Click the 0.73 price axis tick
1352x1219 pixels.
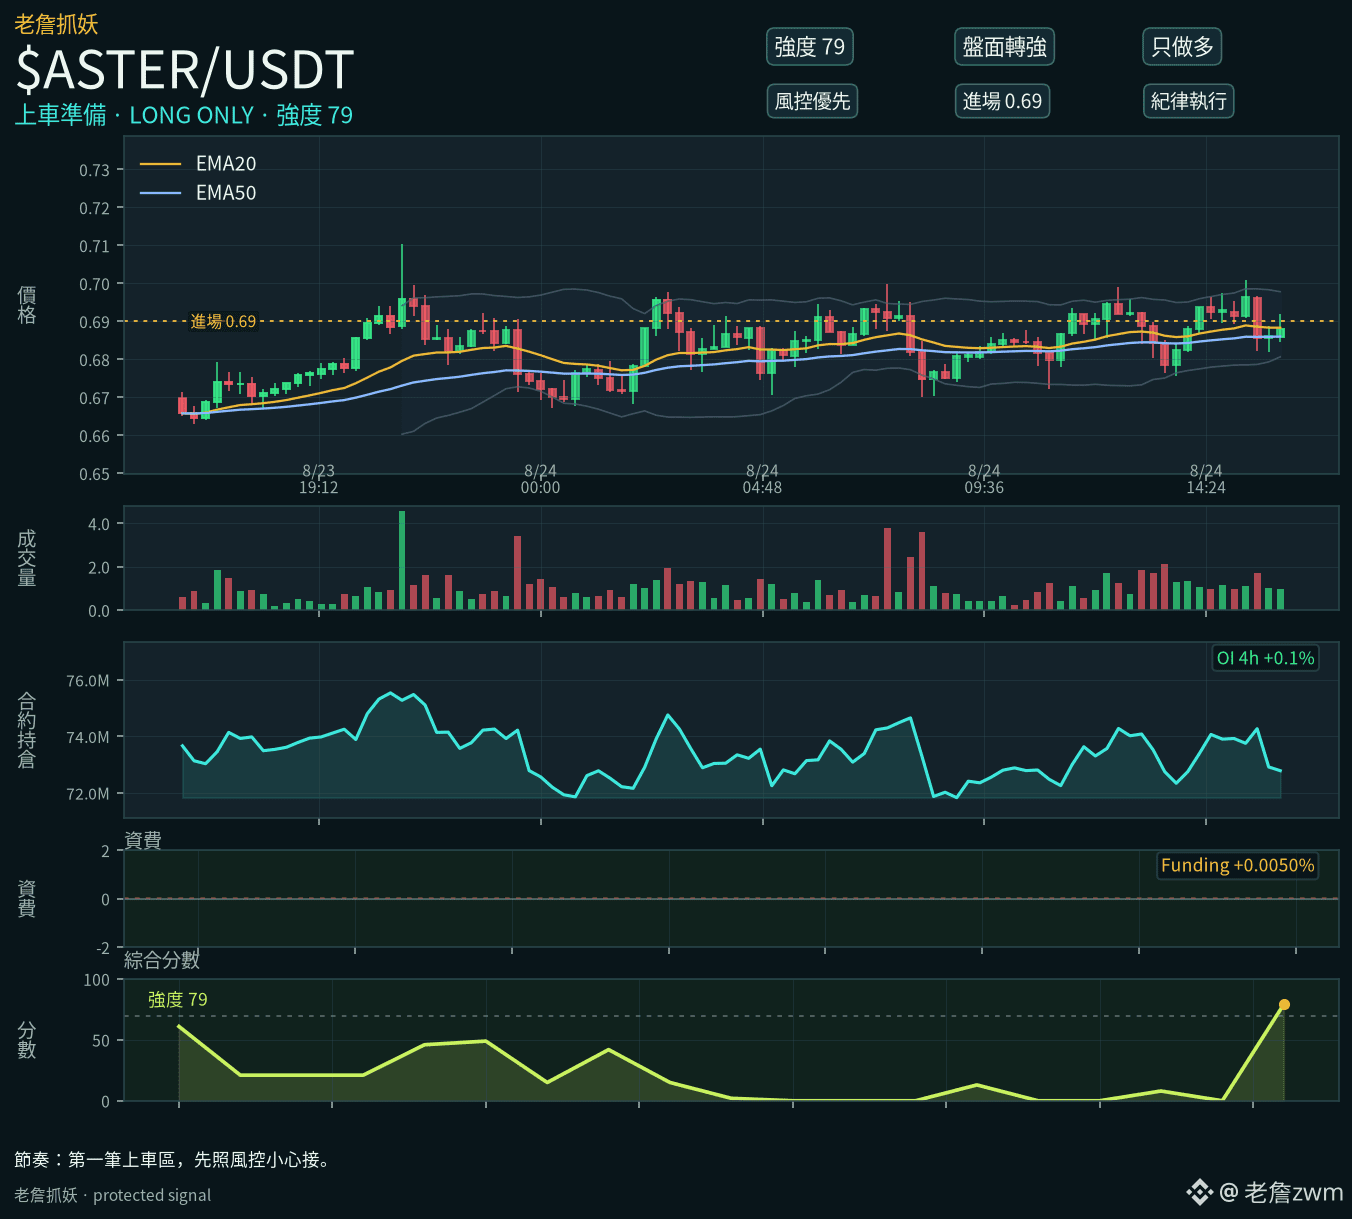95,170
